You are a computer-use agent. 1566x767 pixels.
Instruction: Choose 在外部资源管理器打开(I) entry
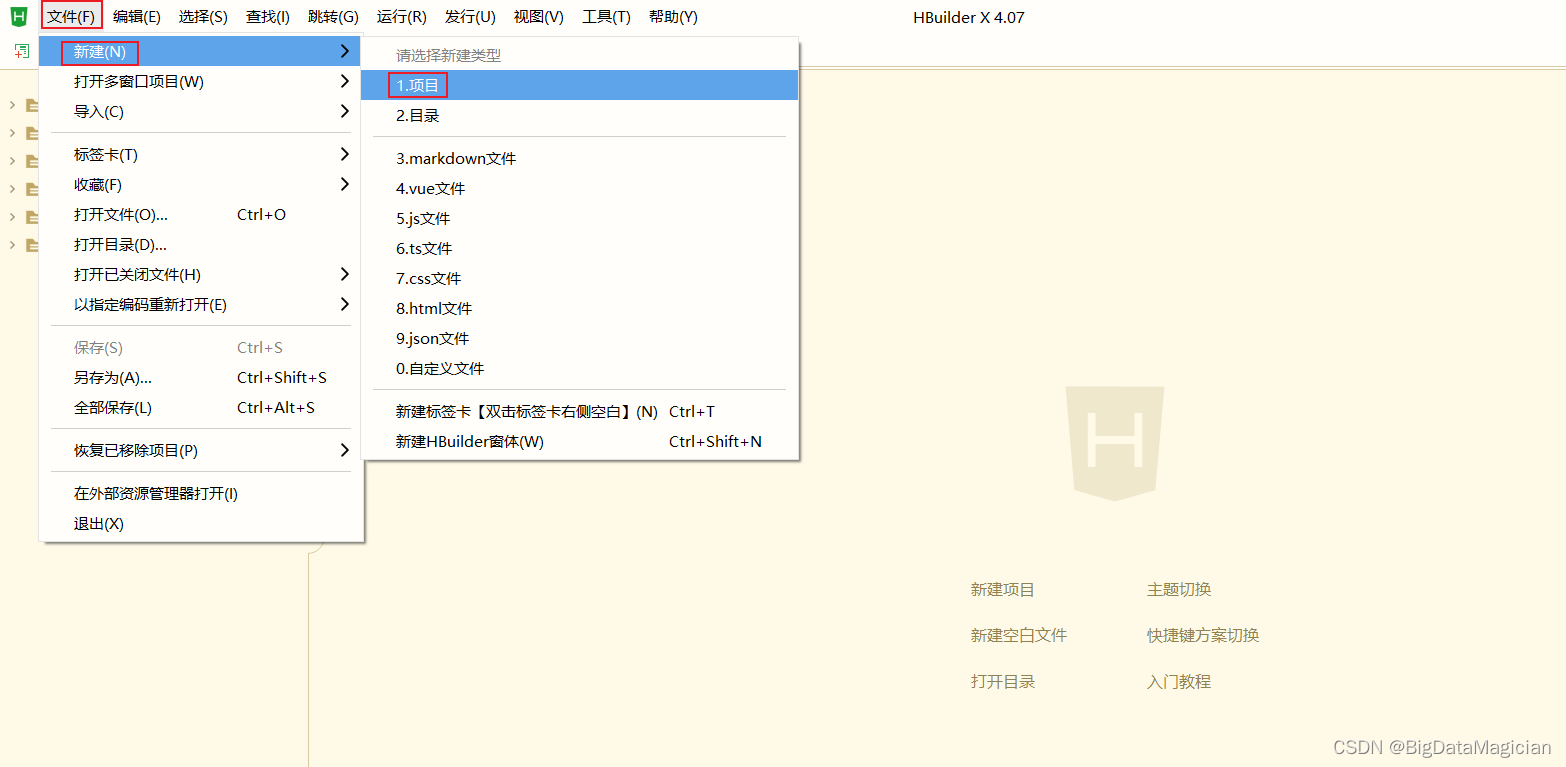point(200,494)
